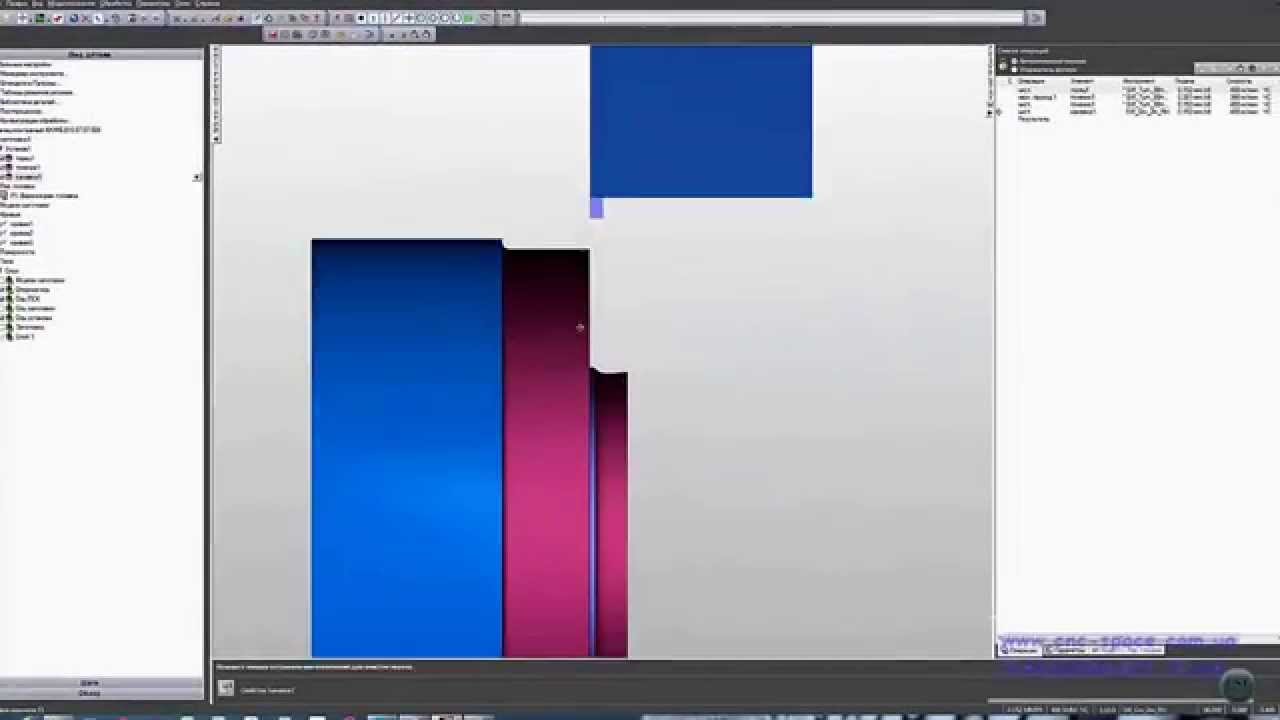Click the red icon starting the second toolbar row
This screenshot has width=1280, height=720.
[272, 34]
